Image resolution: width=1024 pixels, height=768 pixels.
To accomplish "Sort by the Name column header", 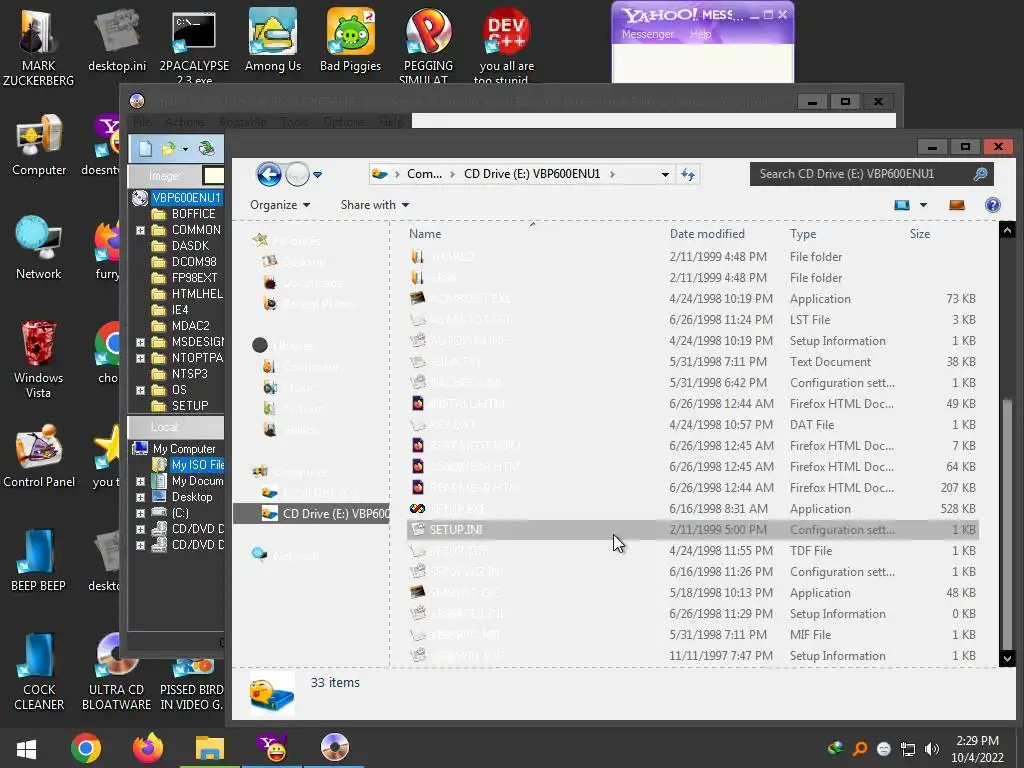I will pos(425,234).
